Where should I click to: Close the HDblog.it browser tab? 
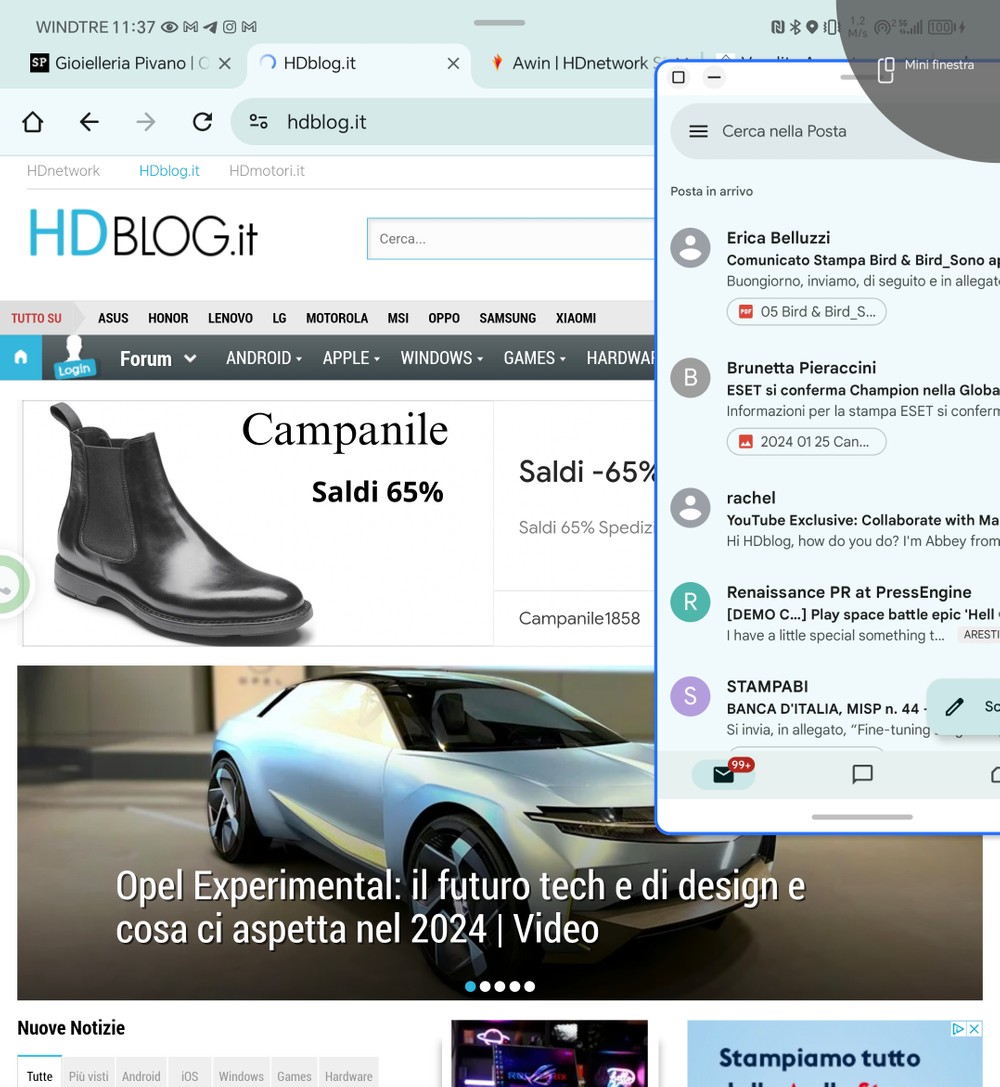pyautogui.click(x=453, y=64)
